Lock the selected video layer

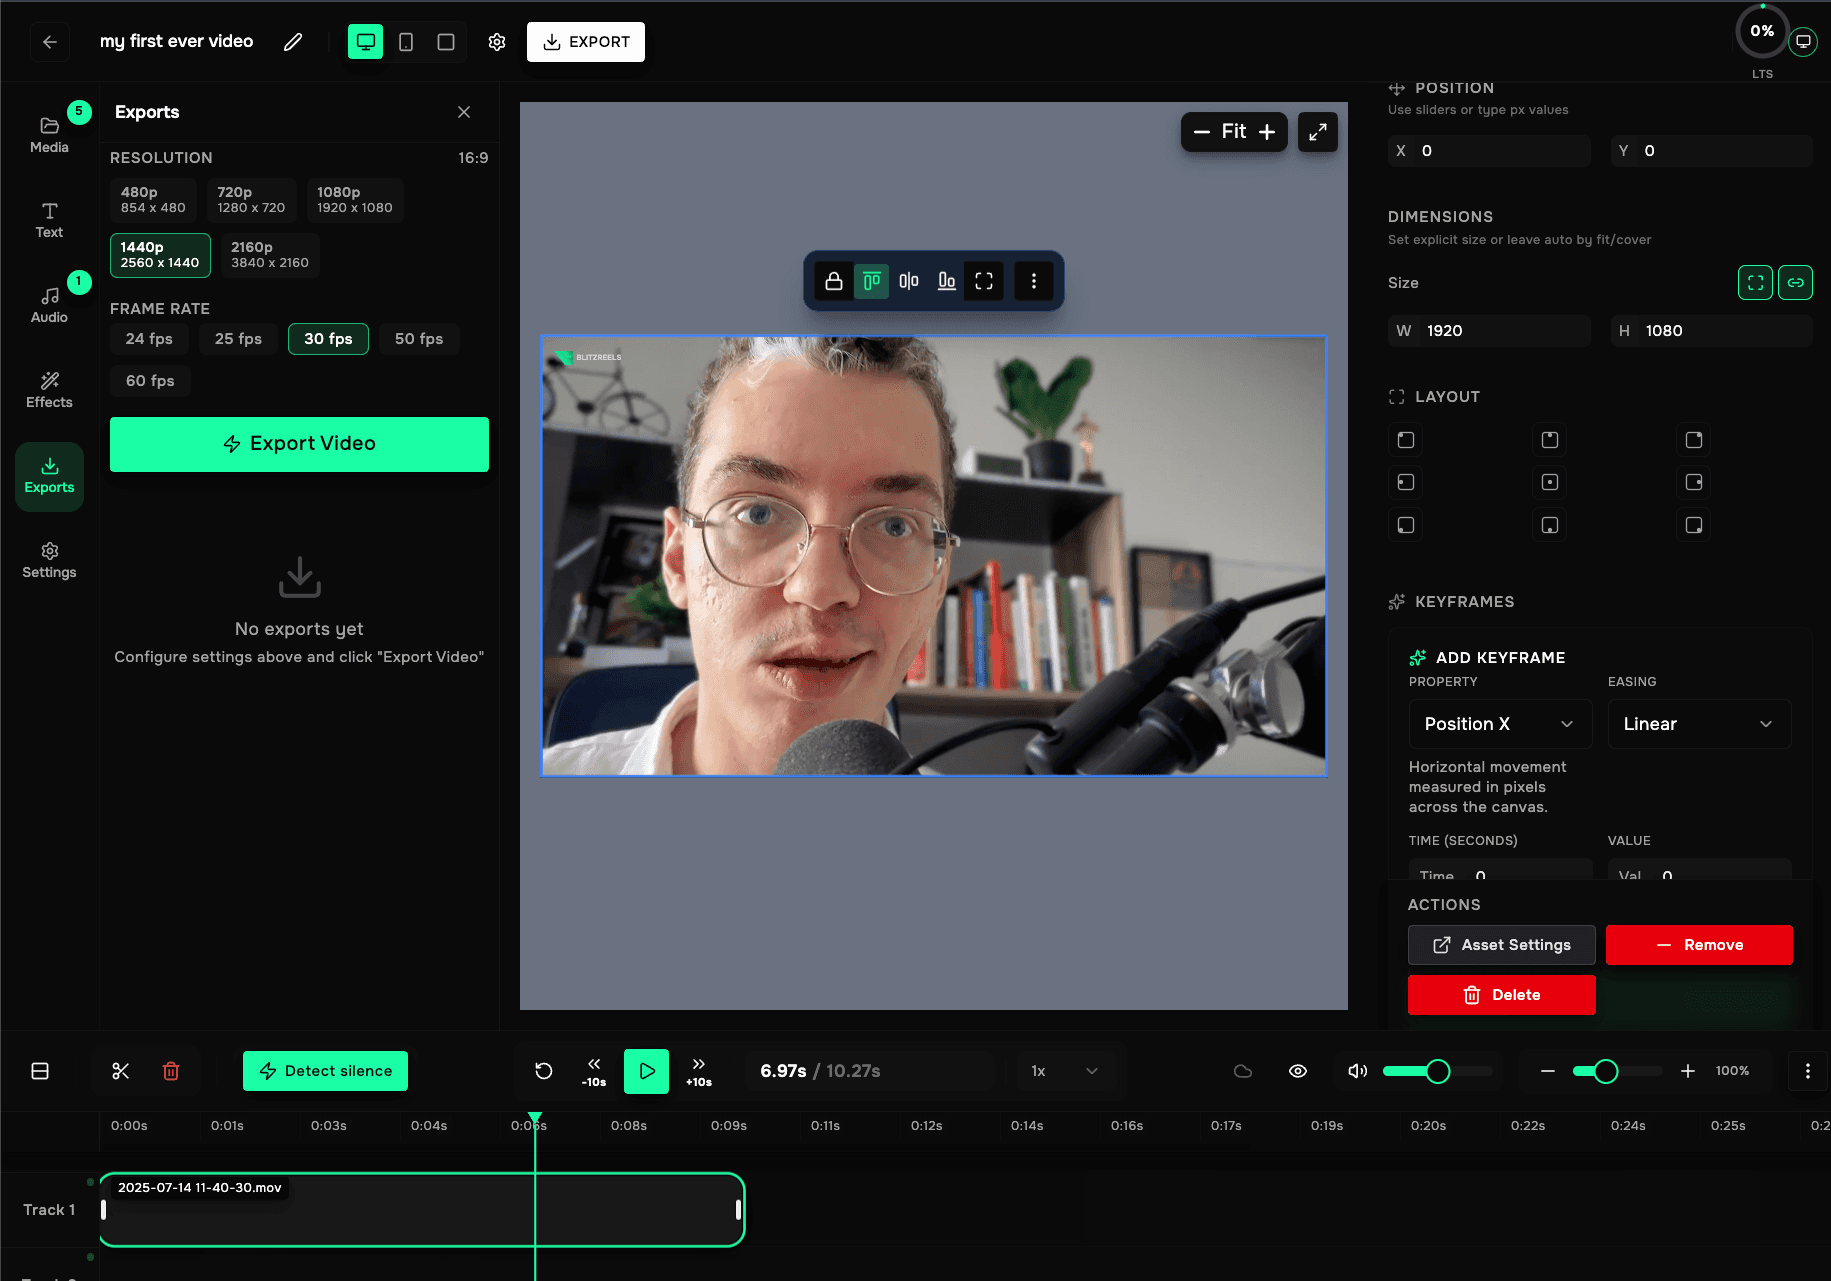tap(834, 281)
